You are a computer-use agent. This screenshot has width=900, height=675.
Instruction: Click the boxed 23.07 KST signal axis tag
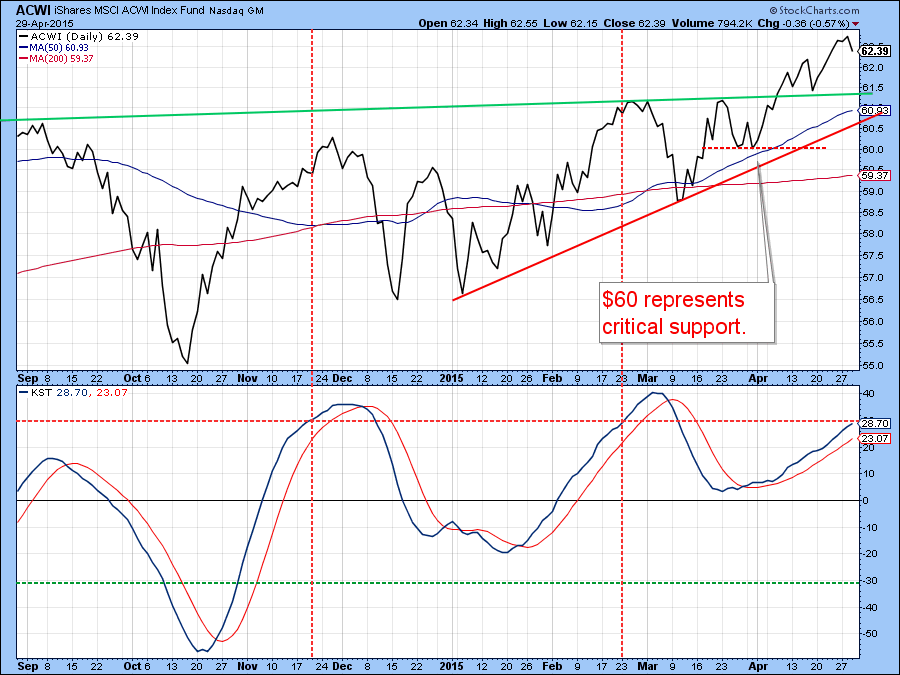[875, 439]
